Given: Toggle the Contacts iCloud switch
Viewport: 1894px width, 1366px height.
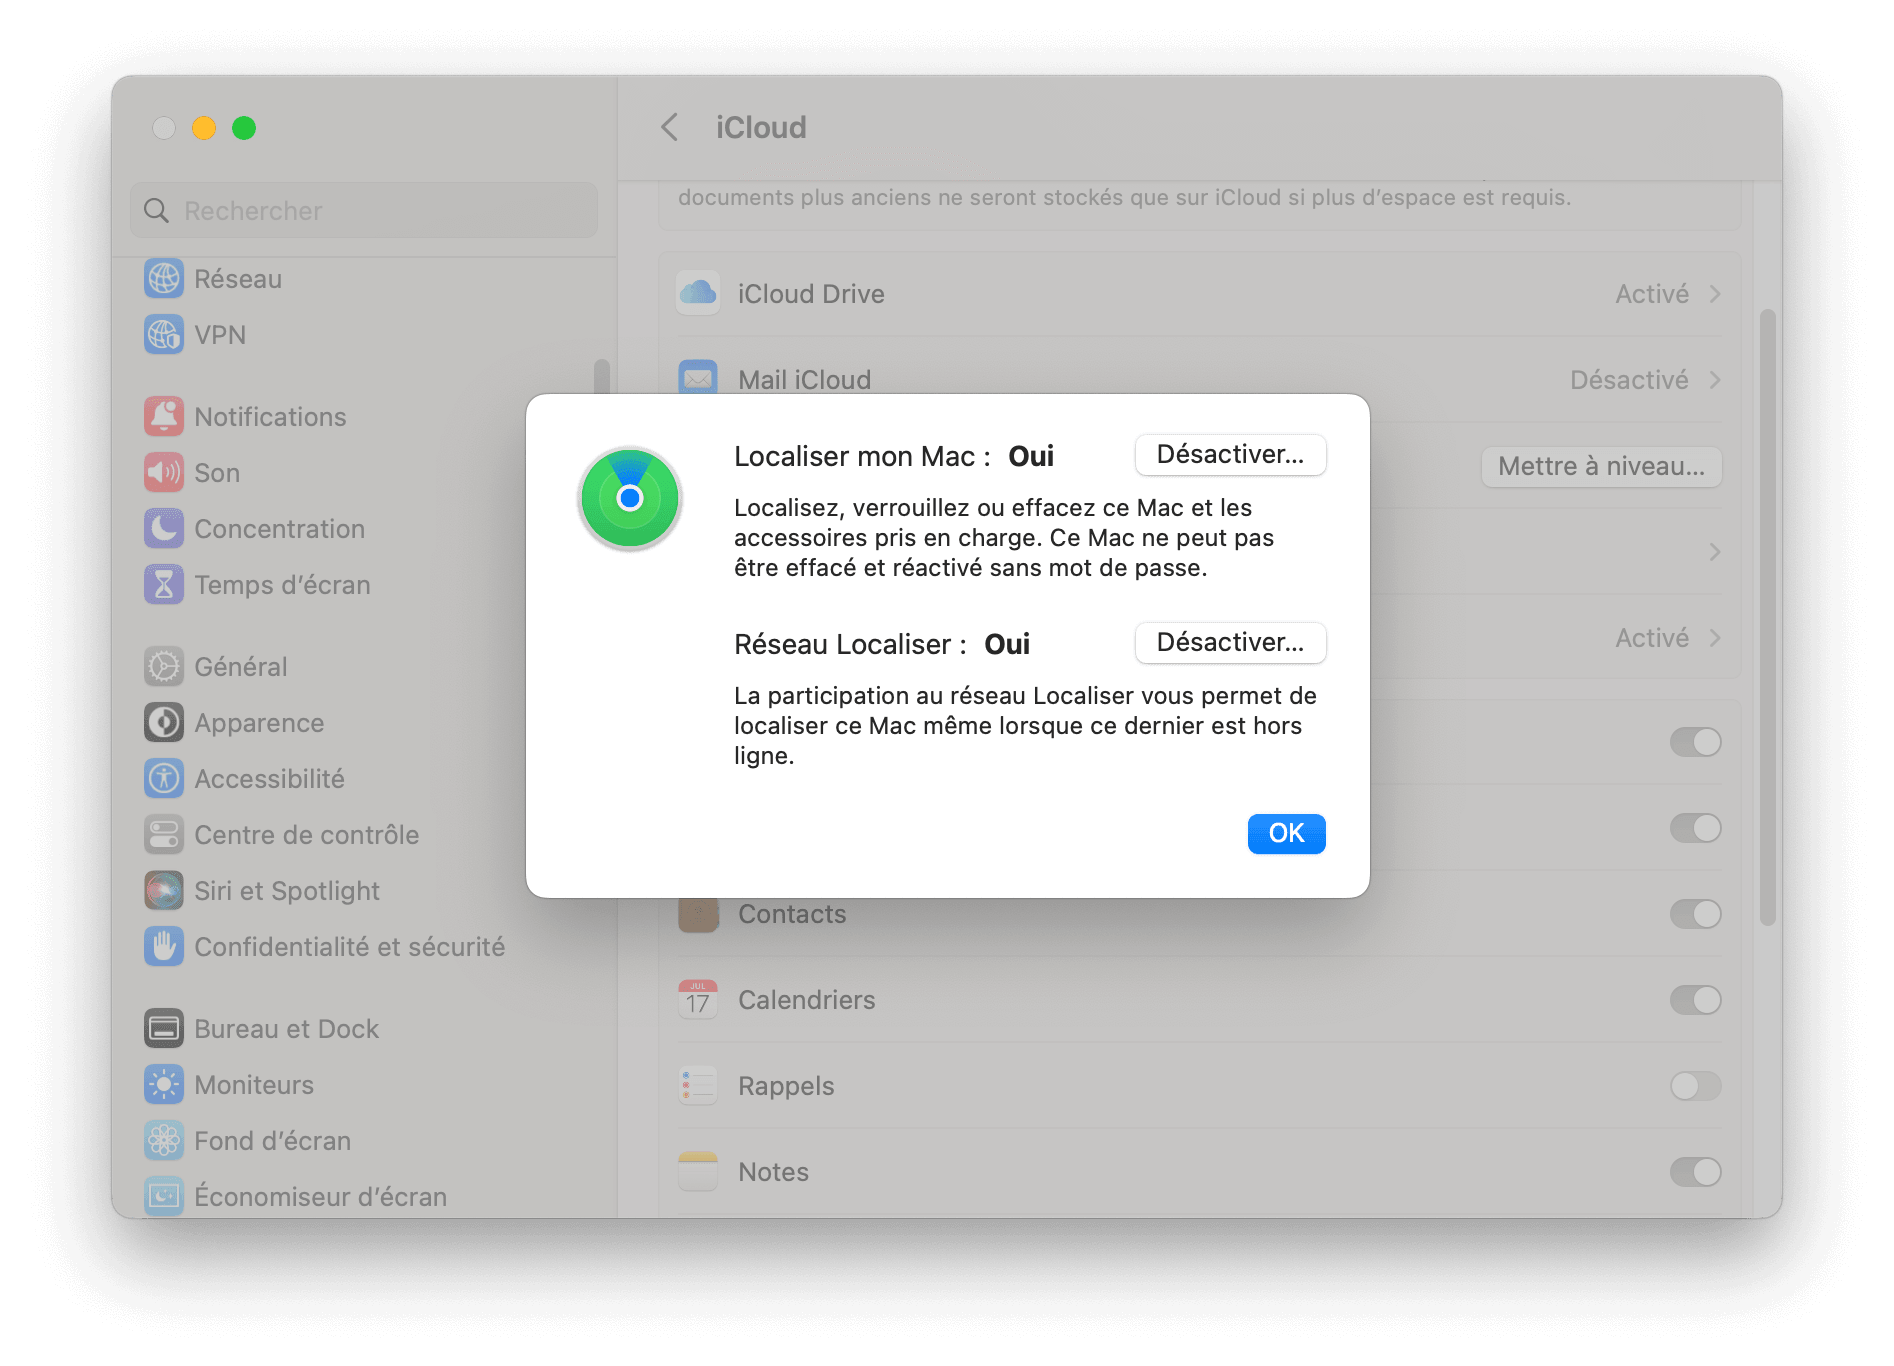Looking at the screenshot, I should (1695, 913).
